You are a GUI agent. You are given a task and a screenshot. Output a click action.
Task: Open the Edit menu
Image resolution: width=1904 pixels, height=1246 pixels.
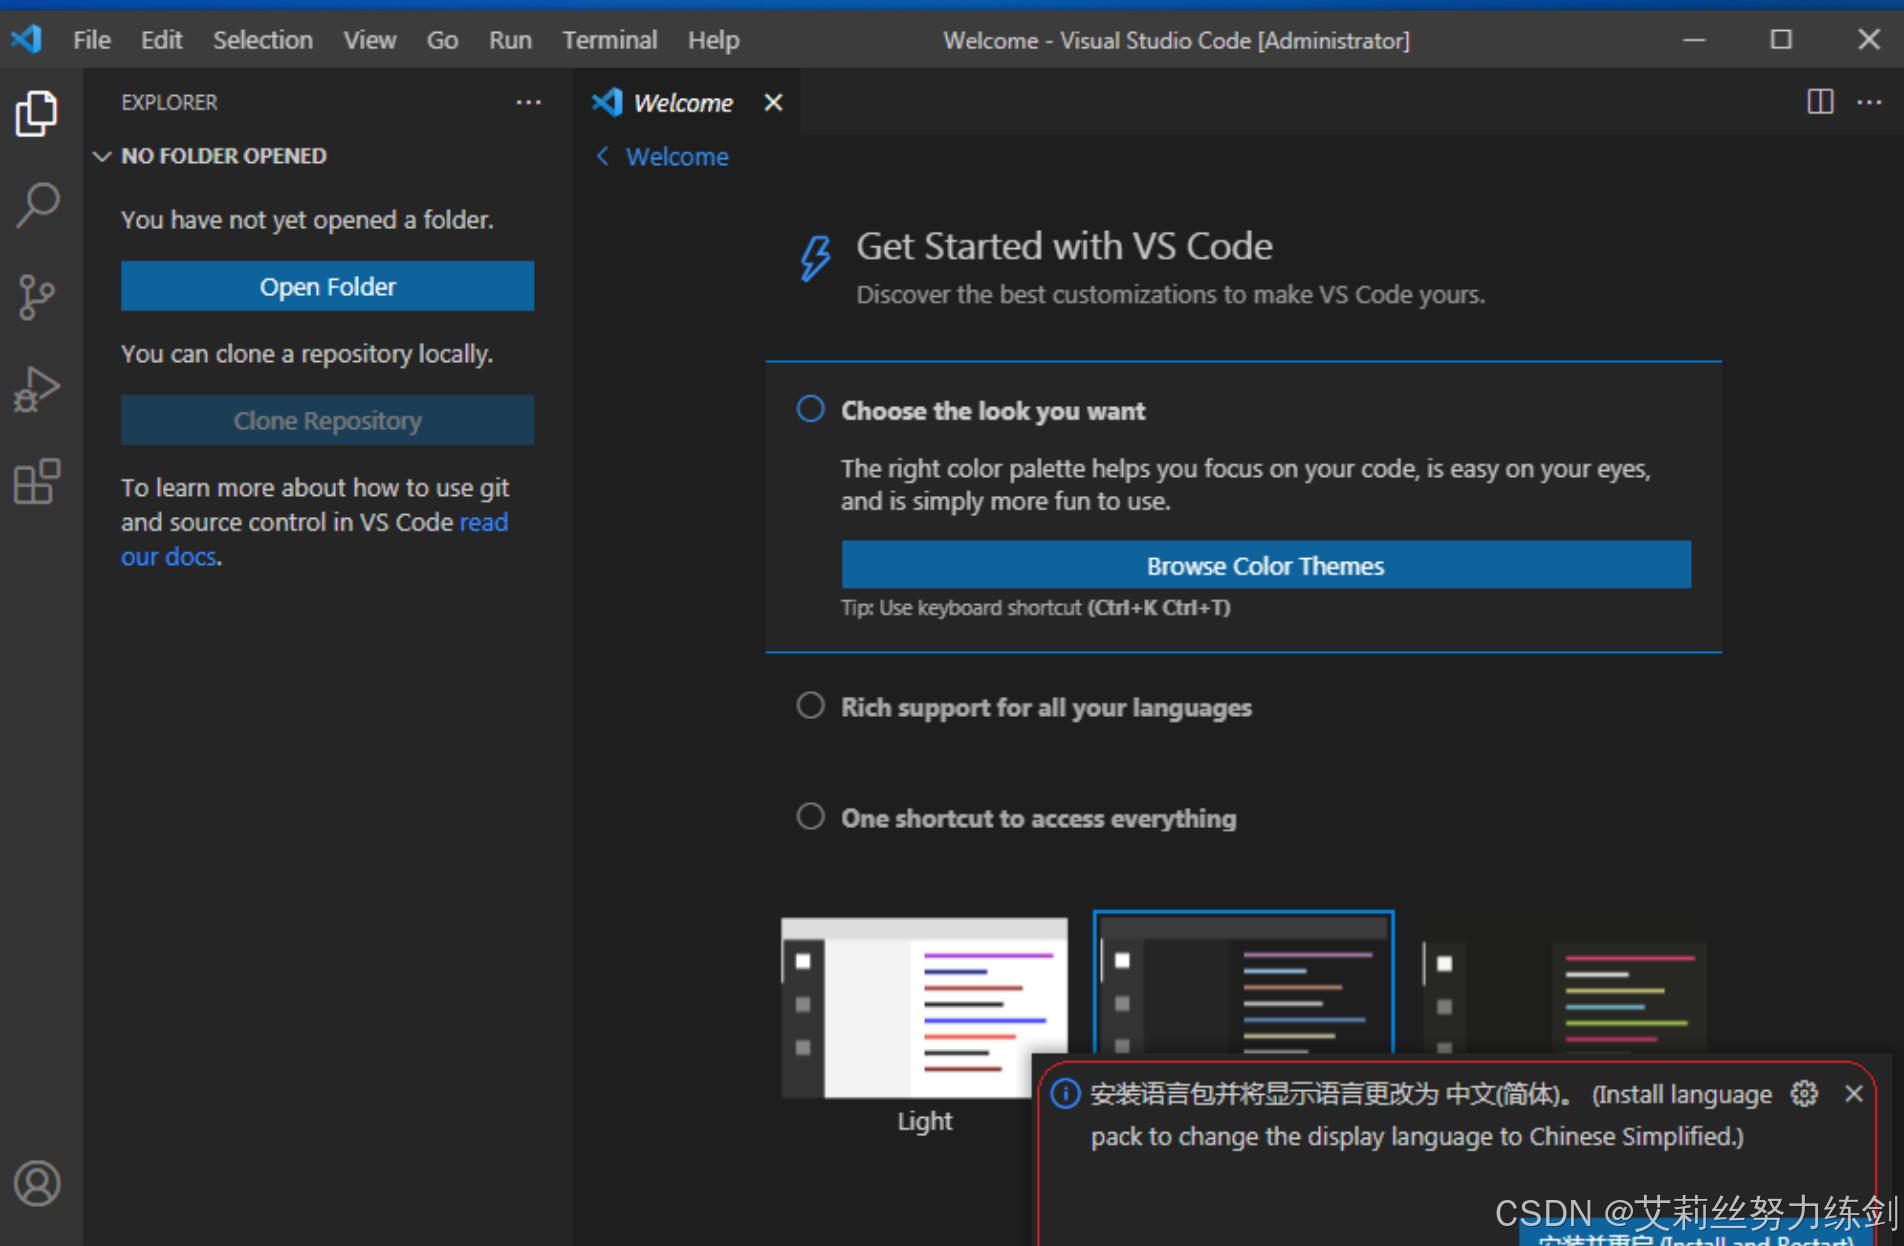coord(161,40)
